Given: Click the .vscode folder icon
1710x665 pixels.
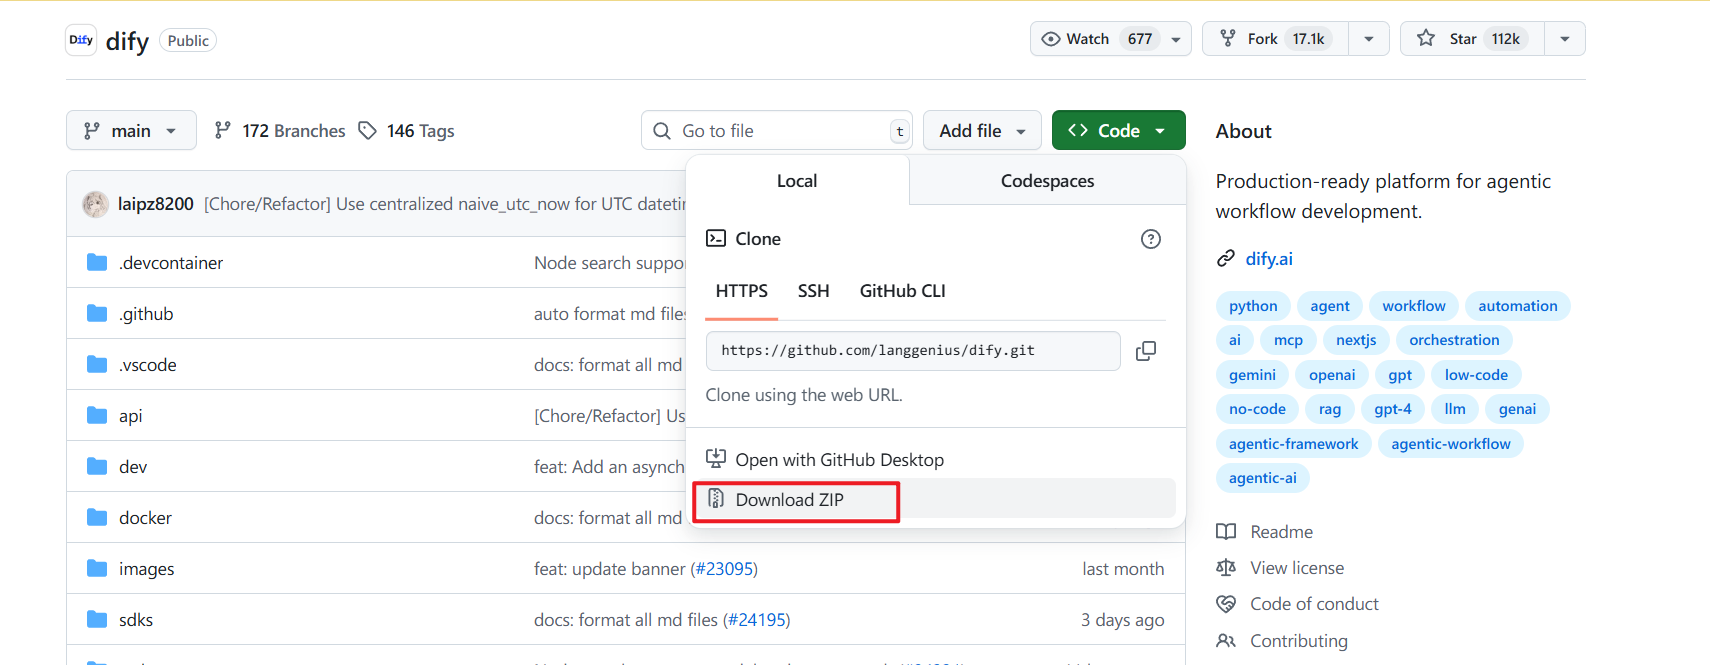Looking at the screenshot, I should tap(97, 364).
